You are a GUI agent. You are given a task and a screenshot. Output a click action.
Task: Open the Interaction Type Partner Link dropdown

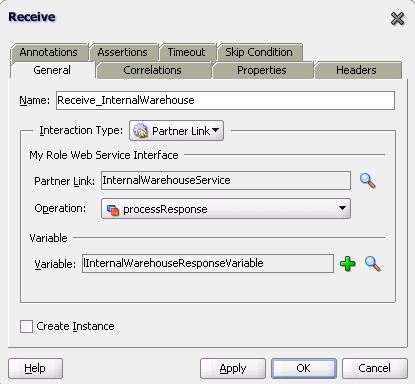point(176,131)
